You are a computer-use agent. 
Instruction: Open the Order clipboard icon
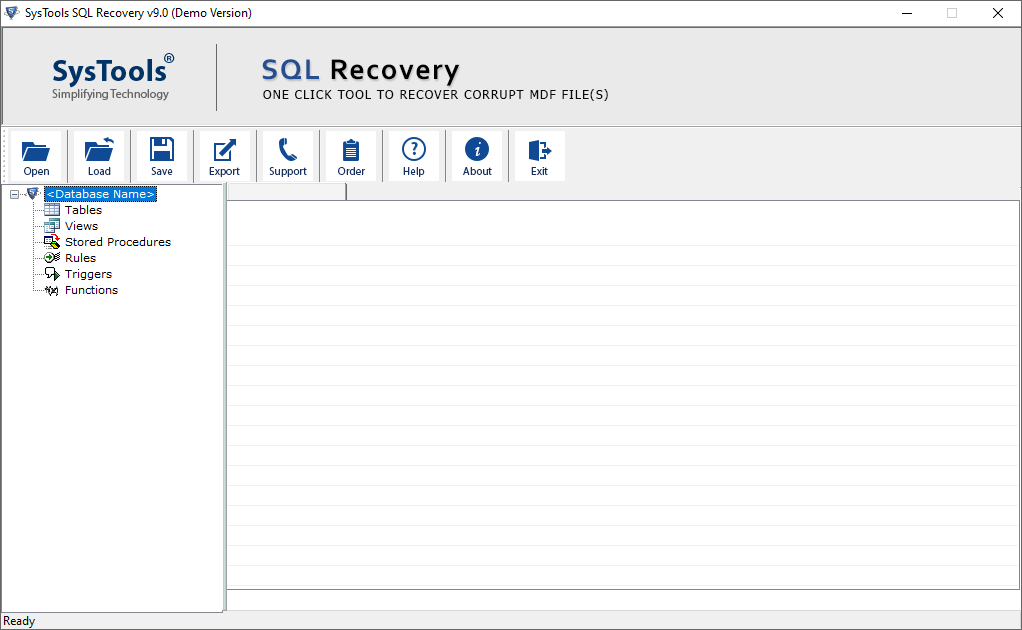[x=351, y=155]
